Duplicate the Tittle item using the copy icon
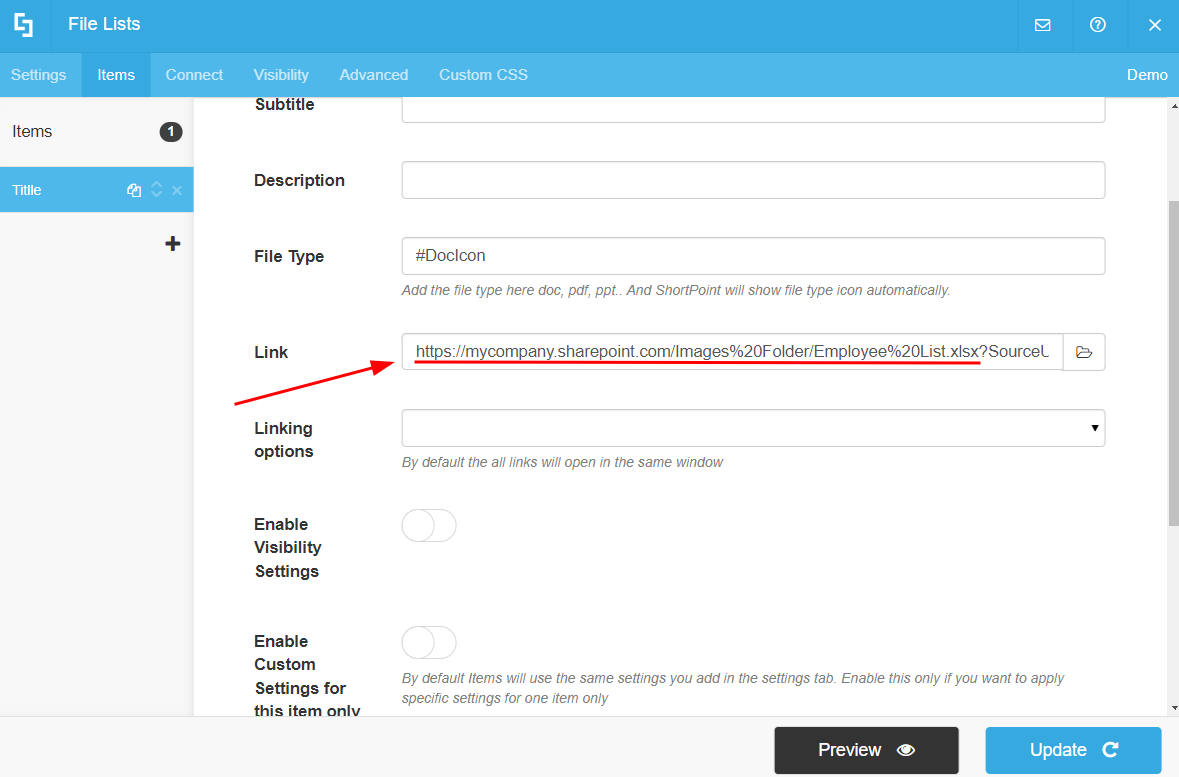 coord(135,189)
